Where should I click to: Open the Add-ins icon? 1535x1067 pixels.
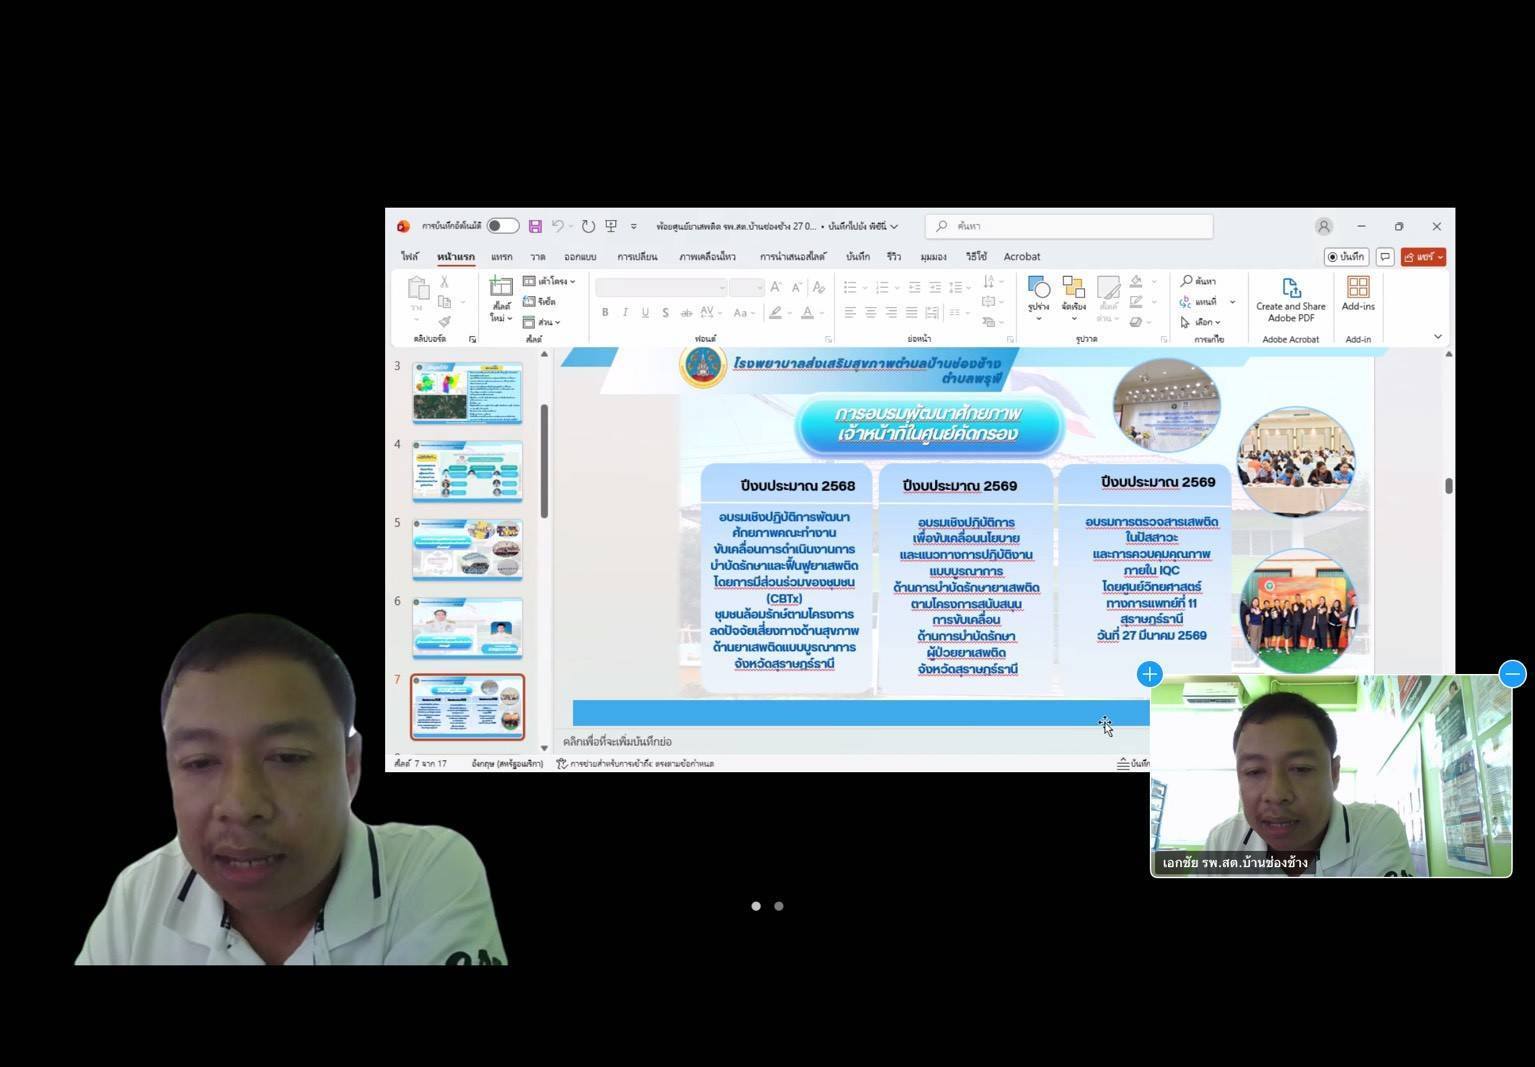tap(1357, 294)
